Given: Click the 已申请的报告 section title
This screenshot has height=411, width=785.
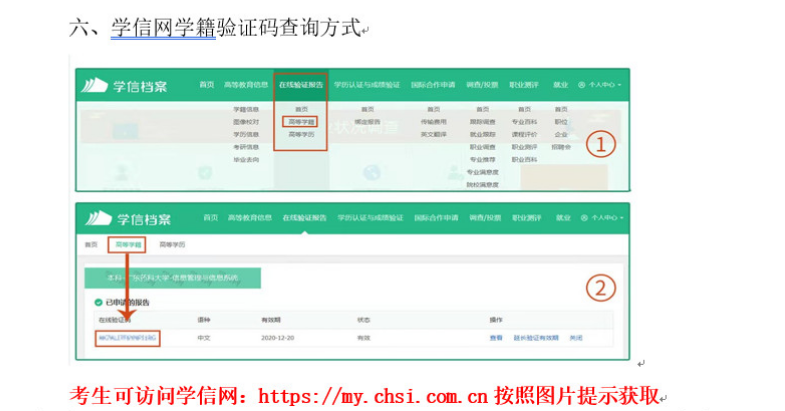Looking at the screenshot, I should point(127,302).
